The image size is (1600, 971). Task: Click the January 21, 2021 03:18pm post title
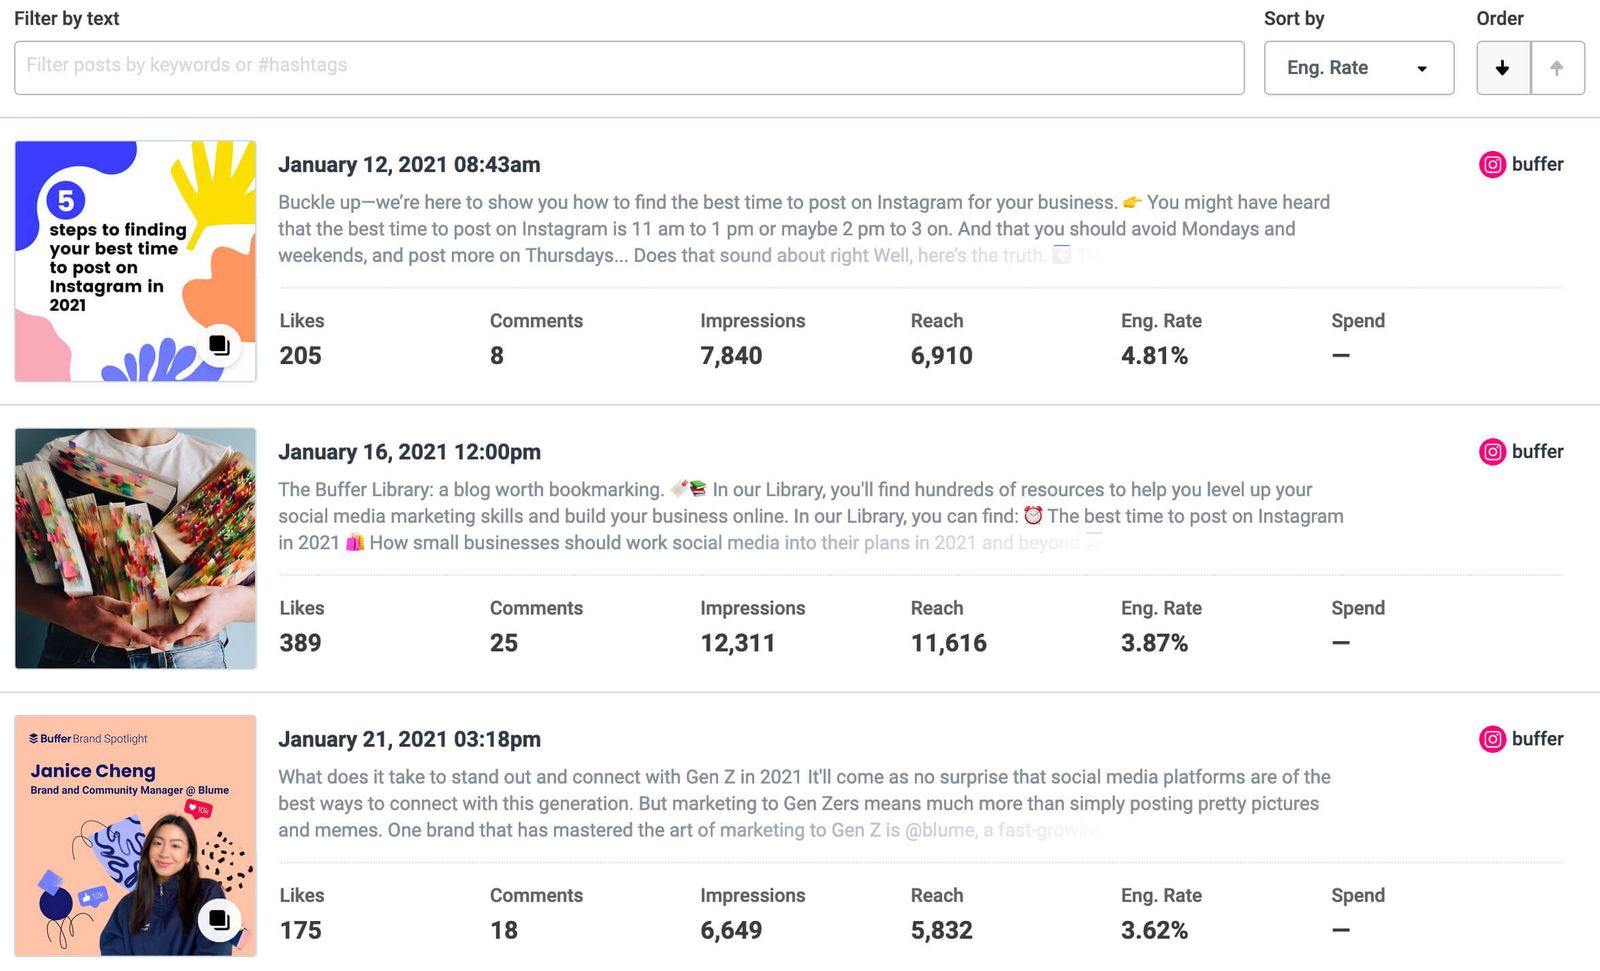click(409, 740)
